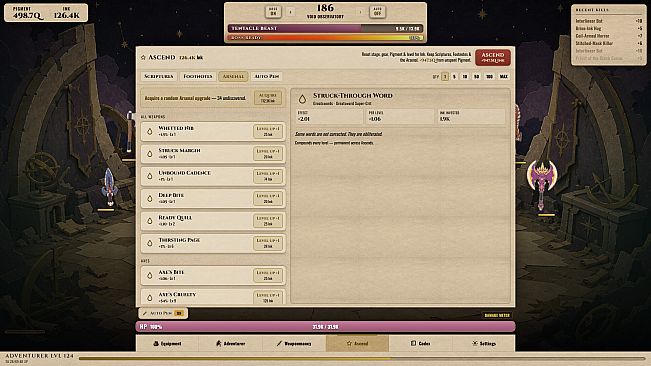Viewport: 651px width, 366px height.
Task: Click the Struck-Through Word ink drop icon
Action: 302,99
